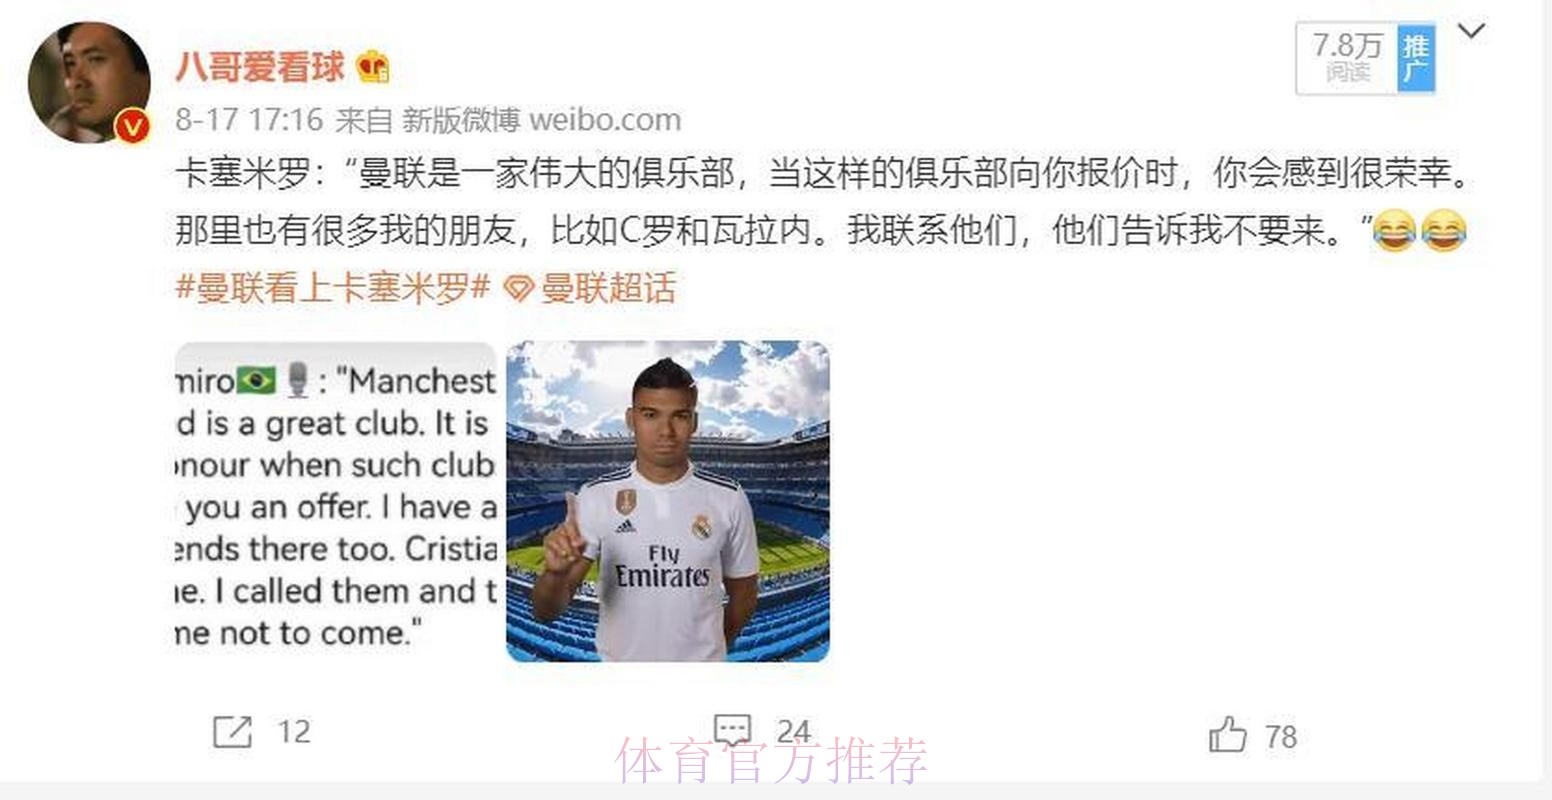Click the 推广 promote button
Viewport: 1552px width, 800px height.
tap(1416, 59)
